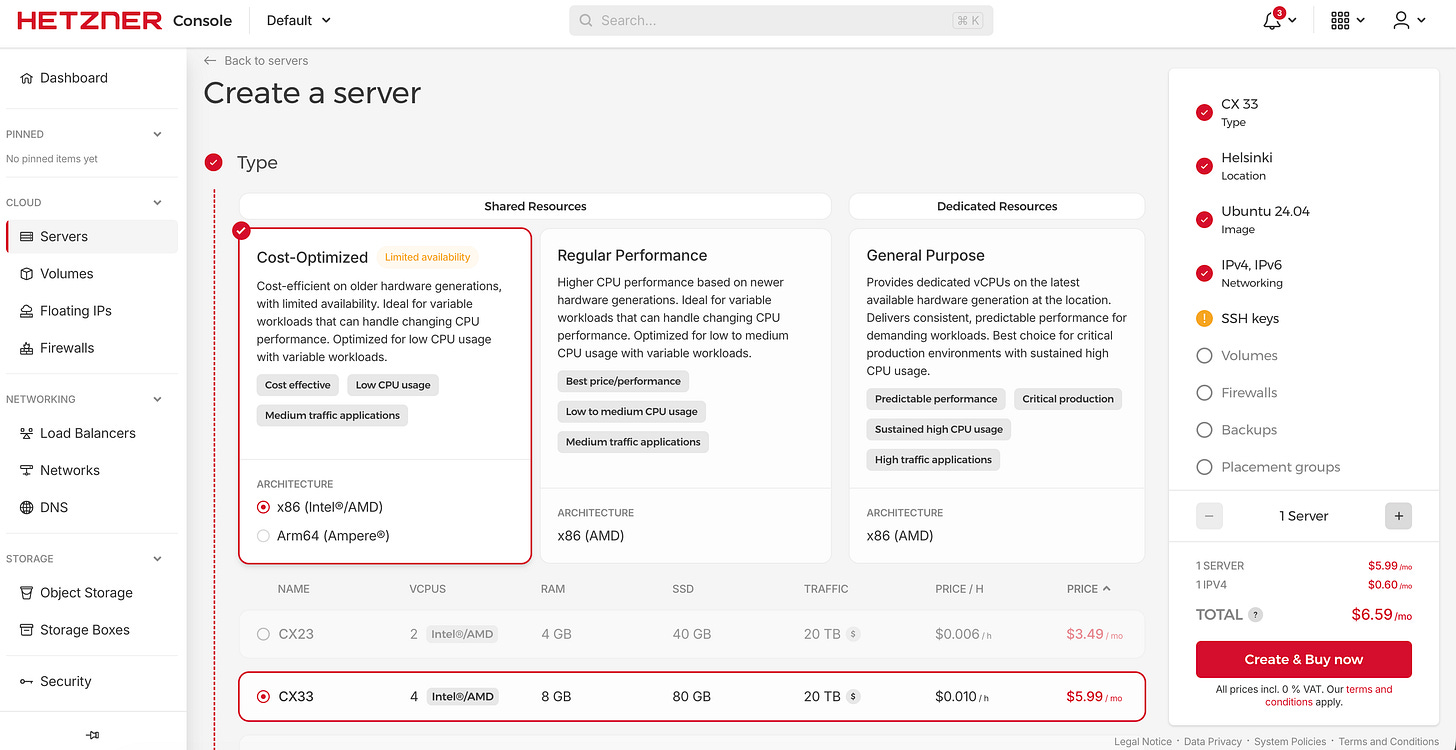1456x750 pixels.
Task: Click the Limited availability badge
Action: (427, 258)
